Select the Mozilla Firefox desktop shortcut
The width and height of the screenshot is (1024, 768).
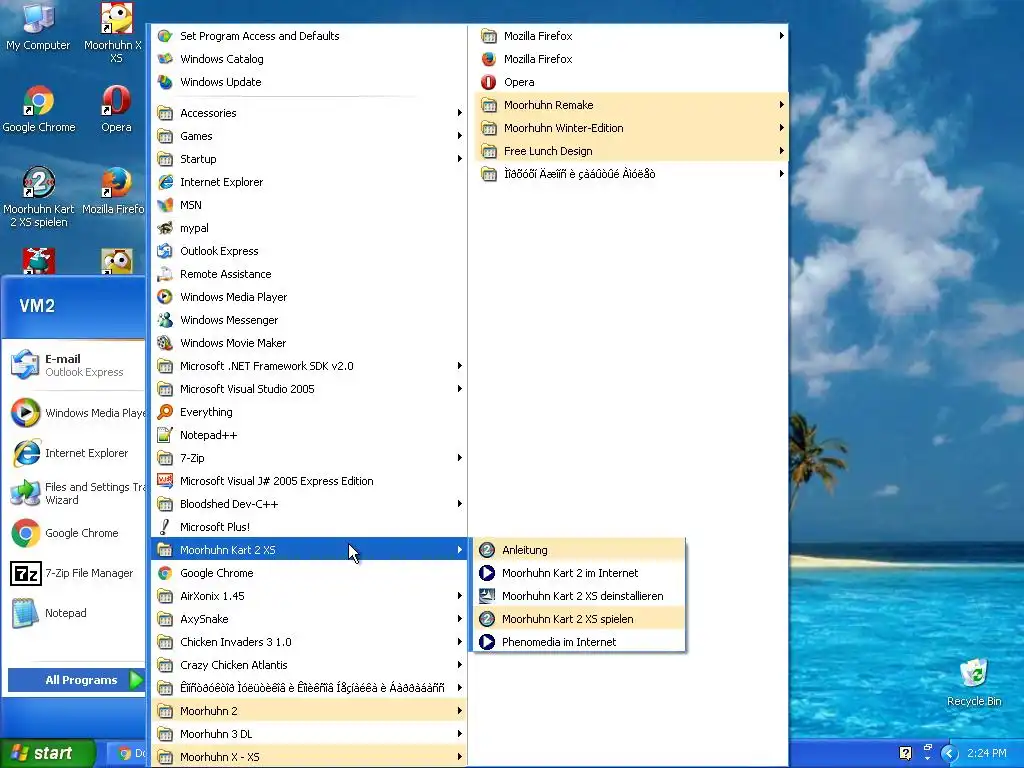click(115, 191)
